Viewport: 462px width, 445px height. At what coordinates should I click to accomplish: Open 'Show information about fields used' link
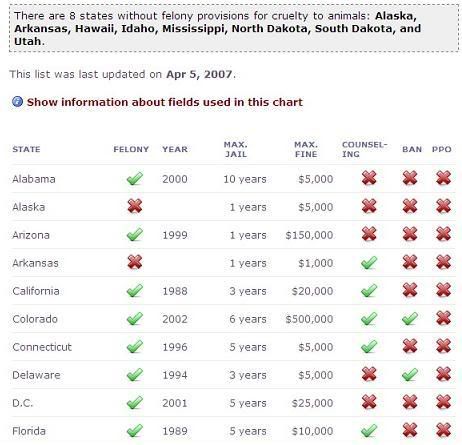coord(165,102)
